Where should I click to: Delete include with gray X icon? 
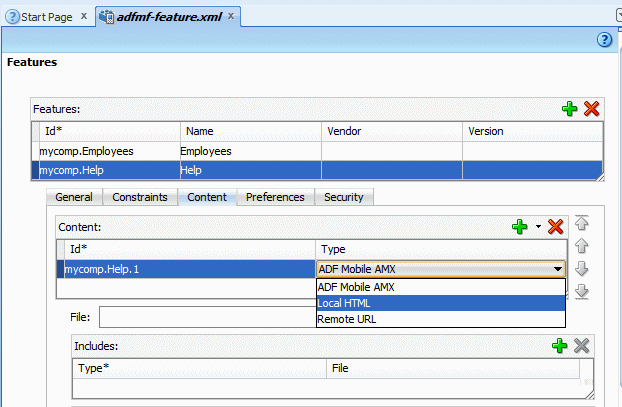582,346
